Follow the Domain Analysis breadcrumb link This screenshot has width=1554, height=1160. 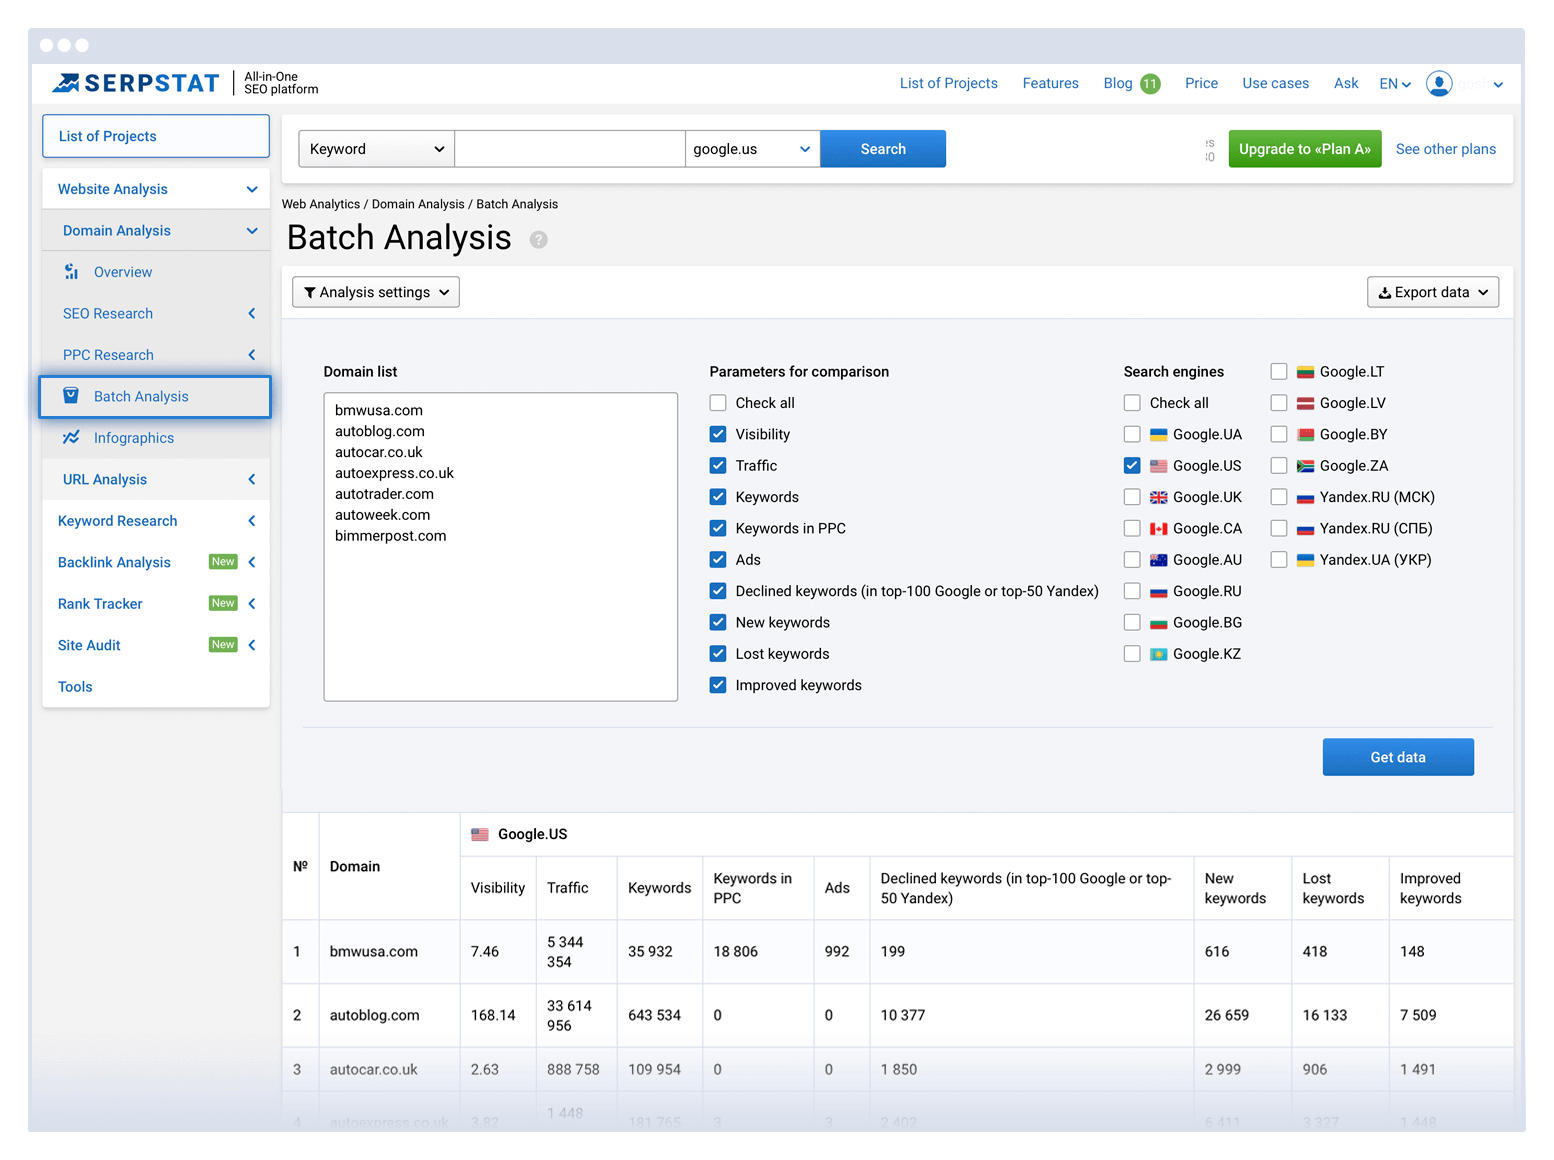(x=418, y=204)
